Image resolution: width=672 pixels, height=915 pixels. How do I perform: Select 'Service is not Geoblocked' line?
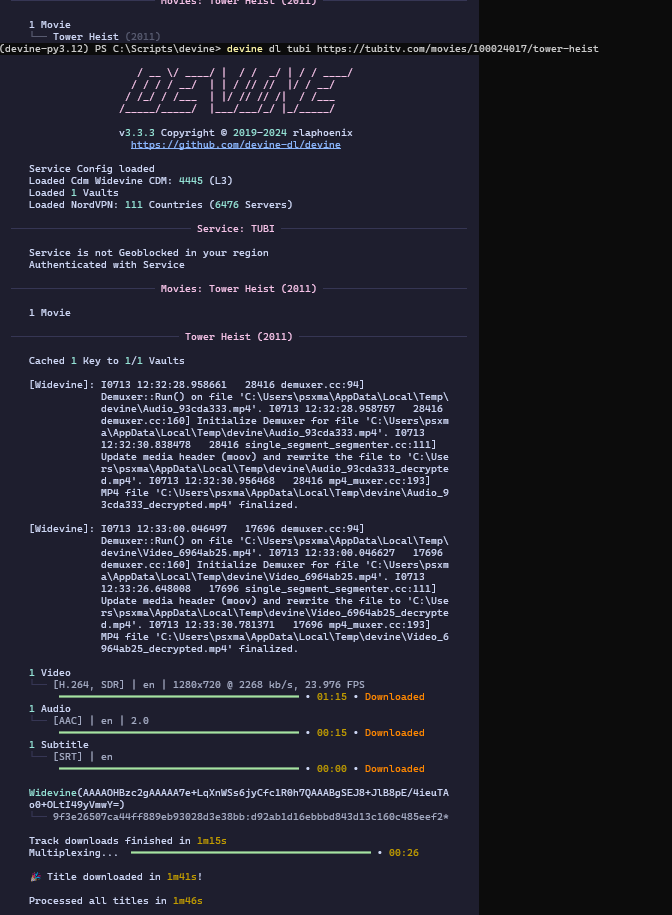149,253
